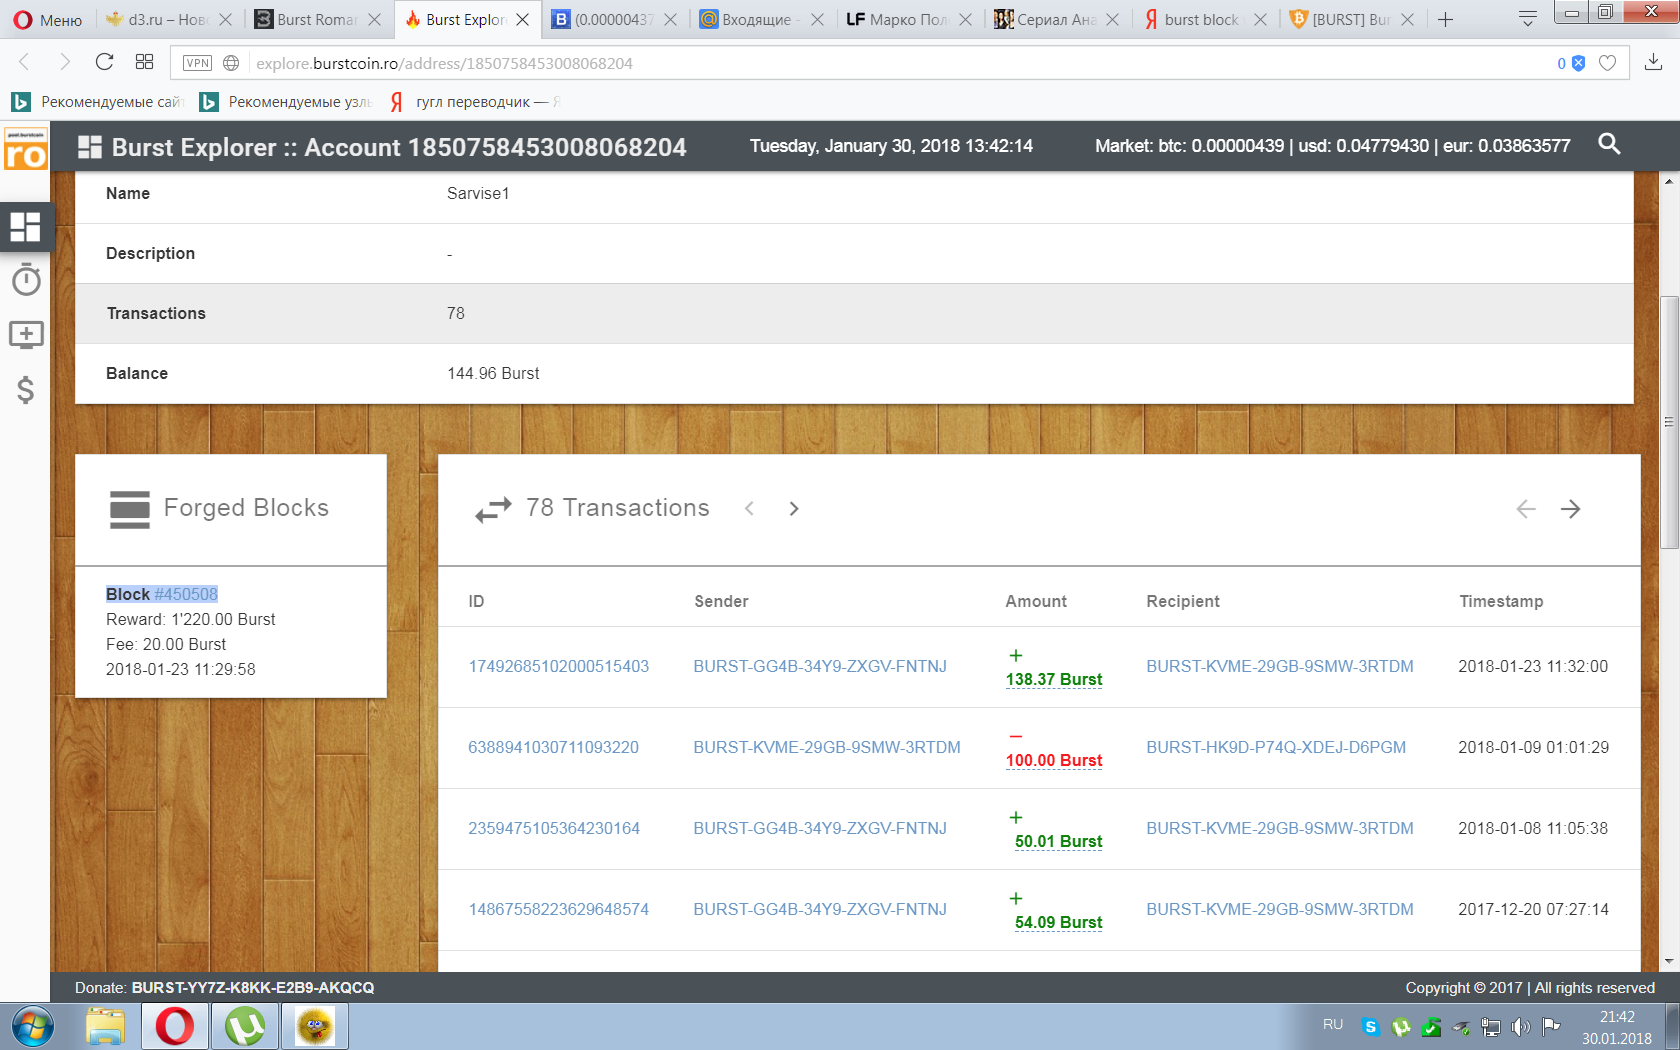The image size is (1680, 1050).
Task: Click the burstcoin.ro logo in the sidebar
Action: point(25,149)
